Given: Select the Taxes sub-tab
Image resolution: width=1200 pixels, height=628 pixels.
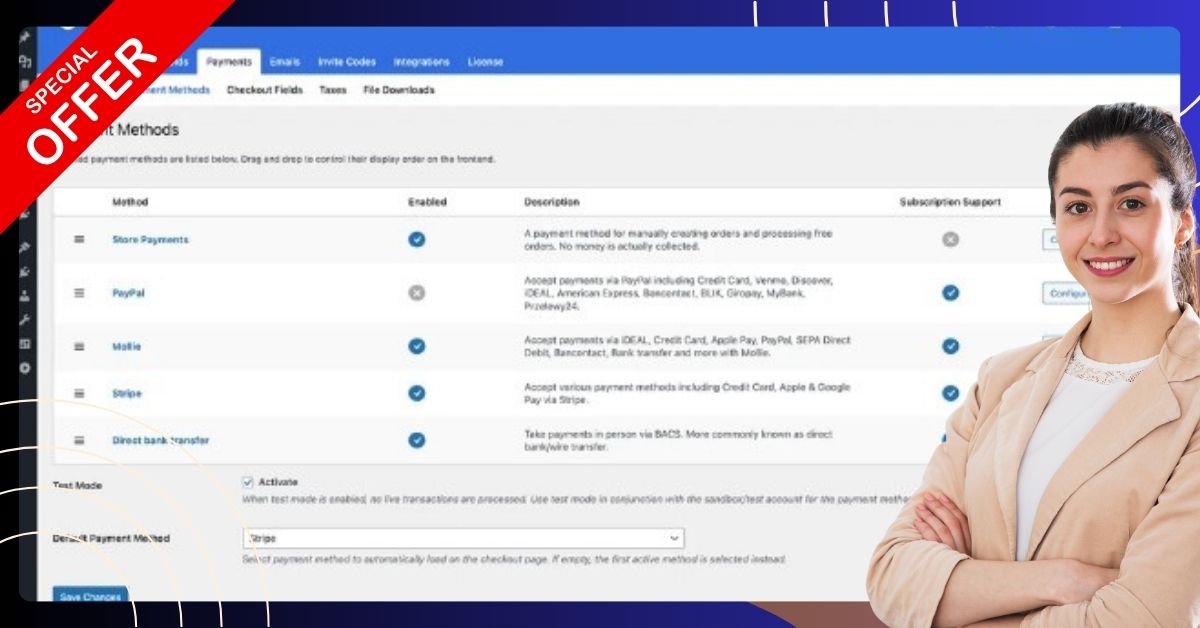Looking at the screenshot, I should point(333,90).
